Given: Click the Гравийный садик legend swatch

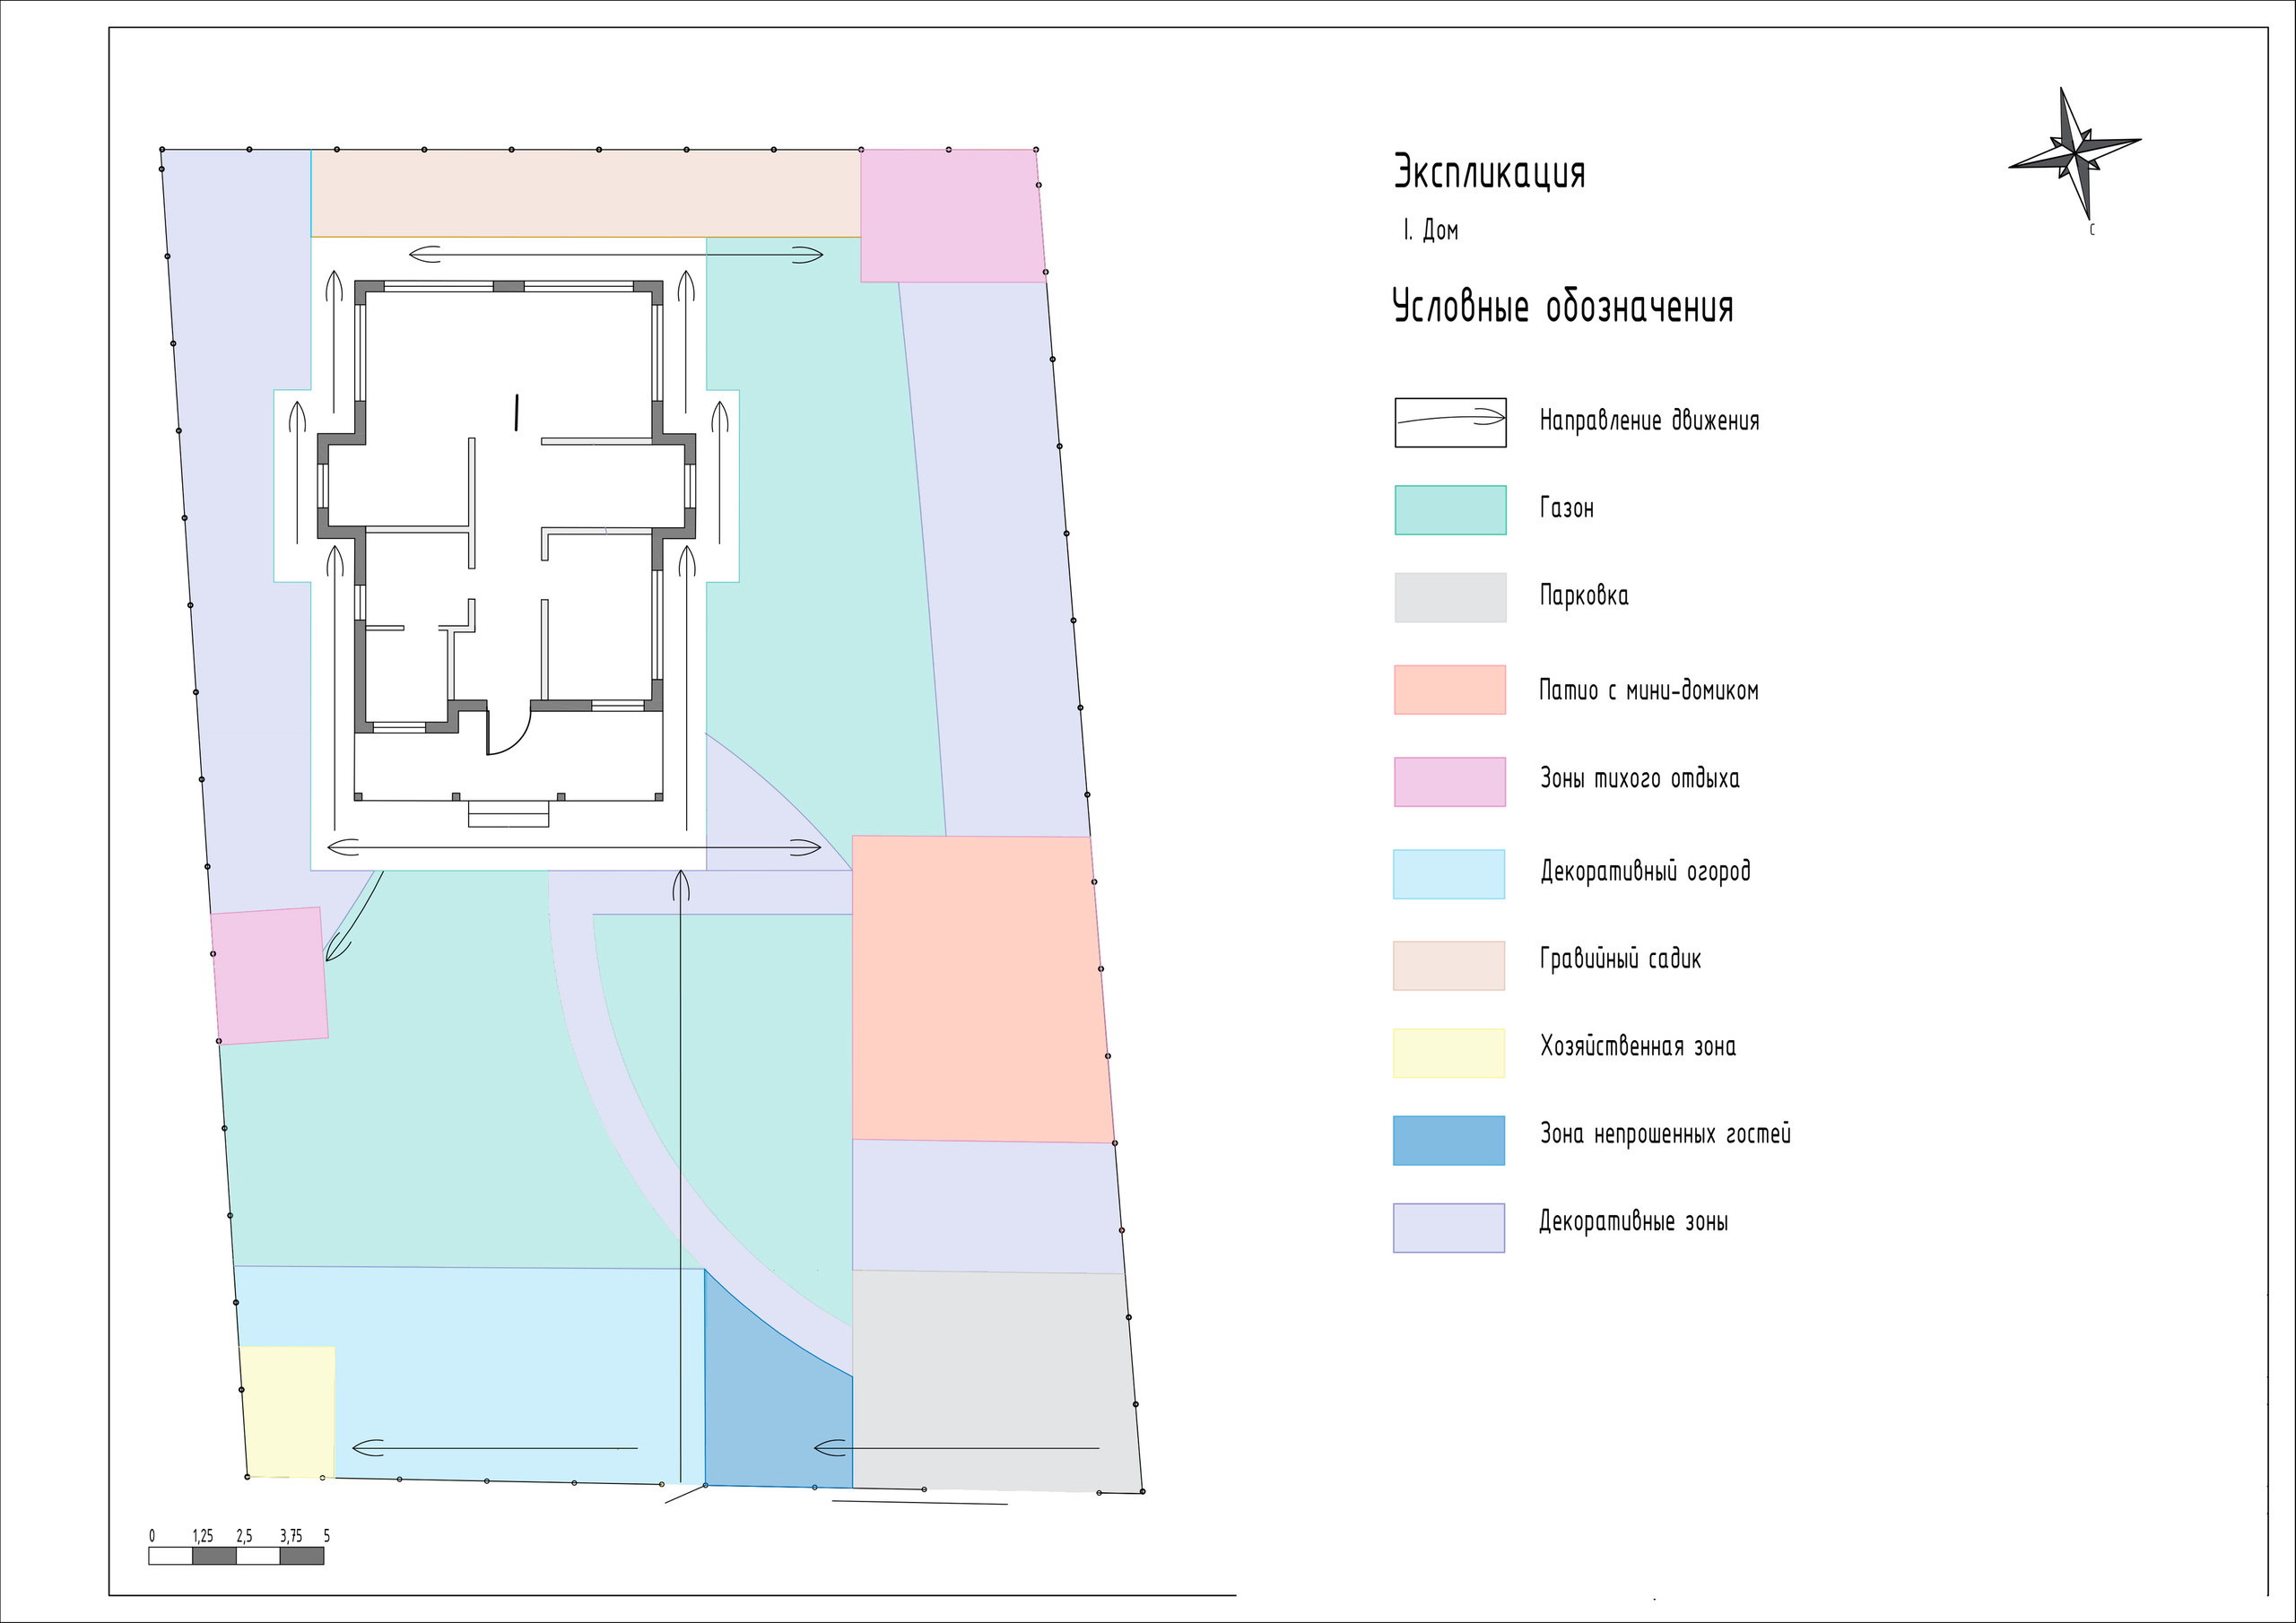Looking at the screenshot, I should (1449, 965).
